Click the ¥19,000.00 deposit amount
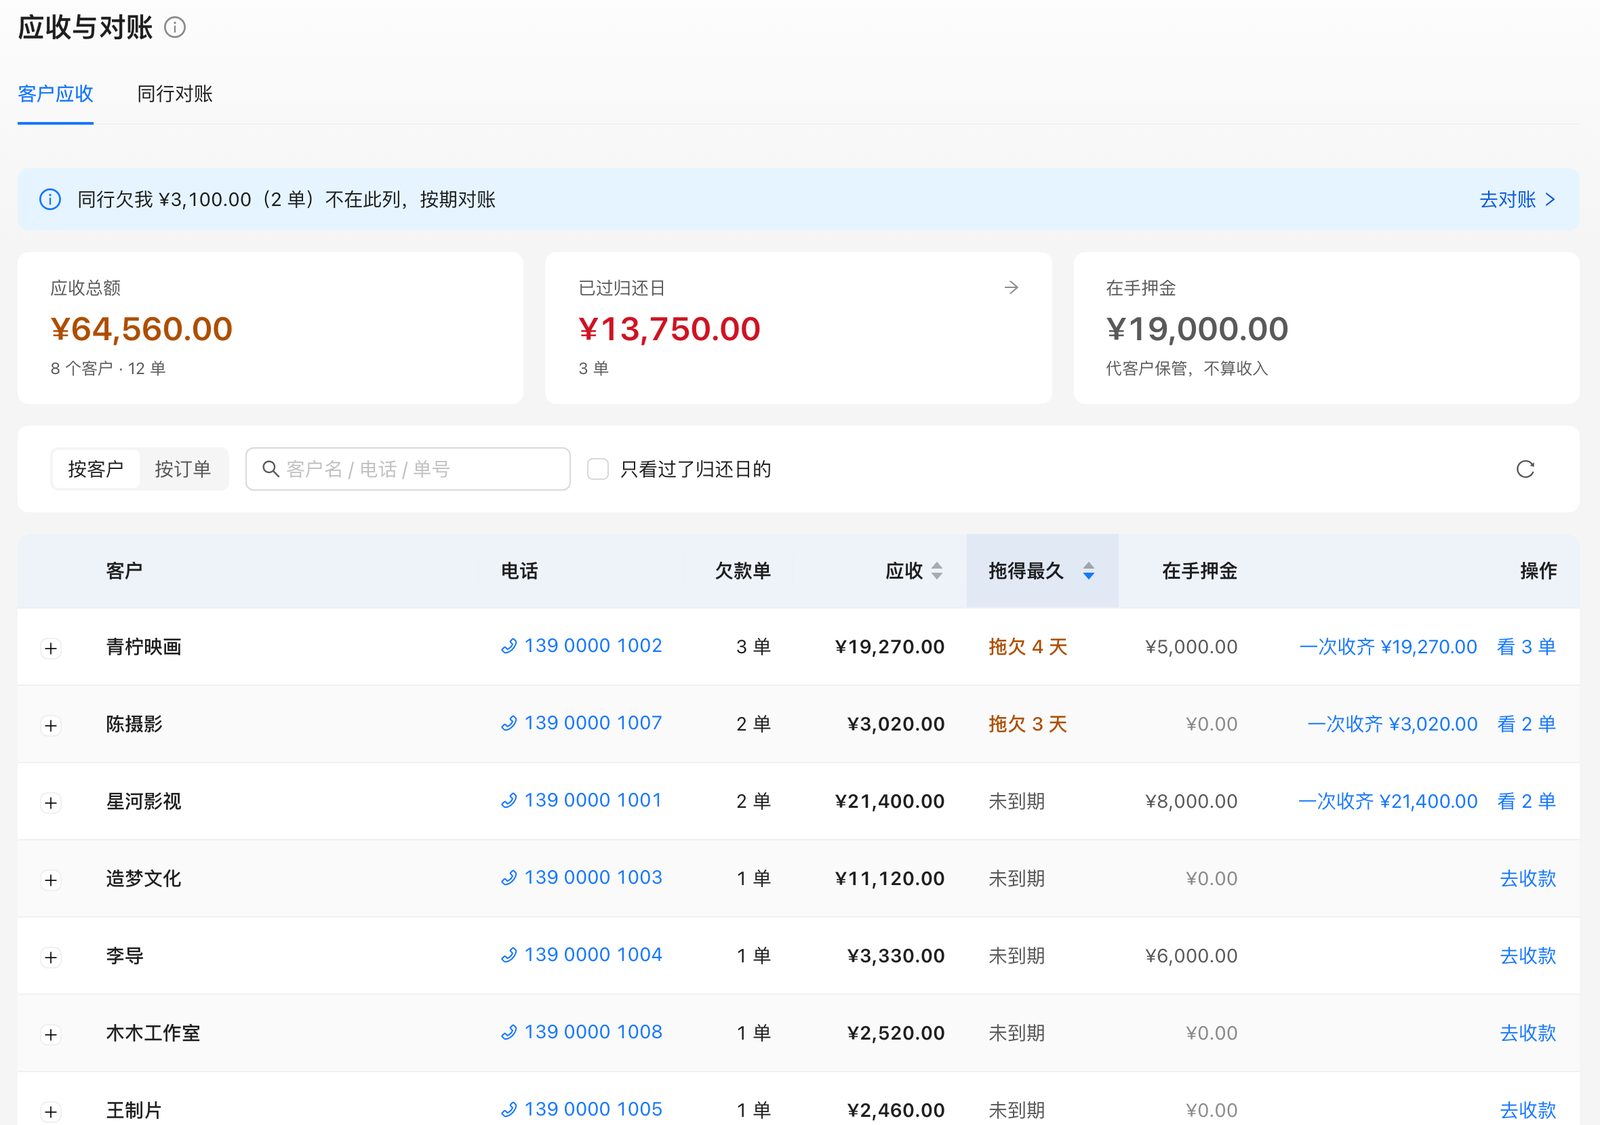The width and height of the screenshot is (1600, 1125). pyautogui.click(x=1197, y=329)
